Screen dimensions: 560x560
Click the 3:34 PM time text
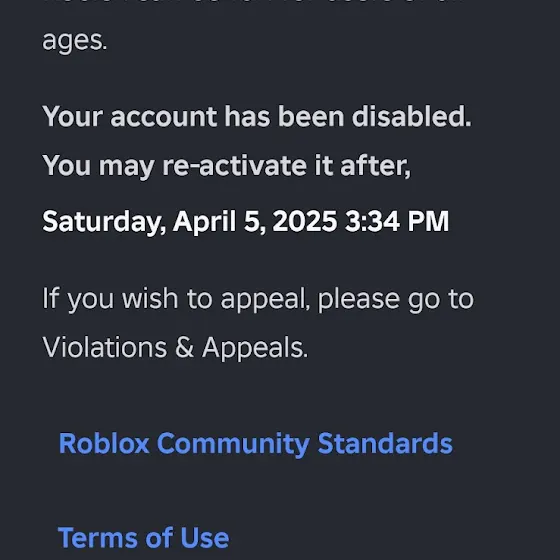(397, 221)
